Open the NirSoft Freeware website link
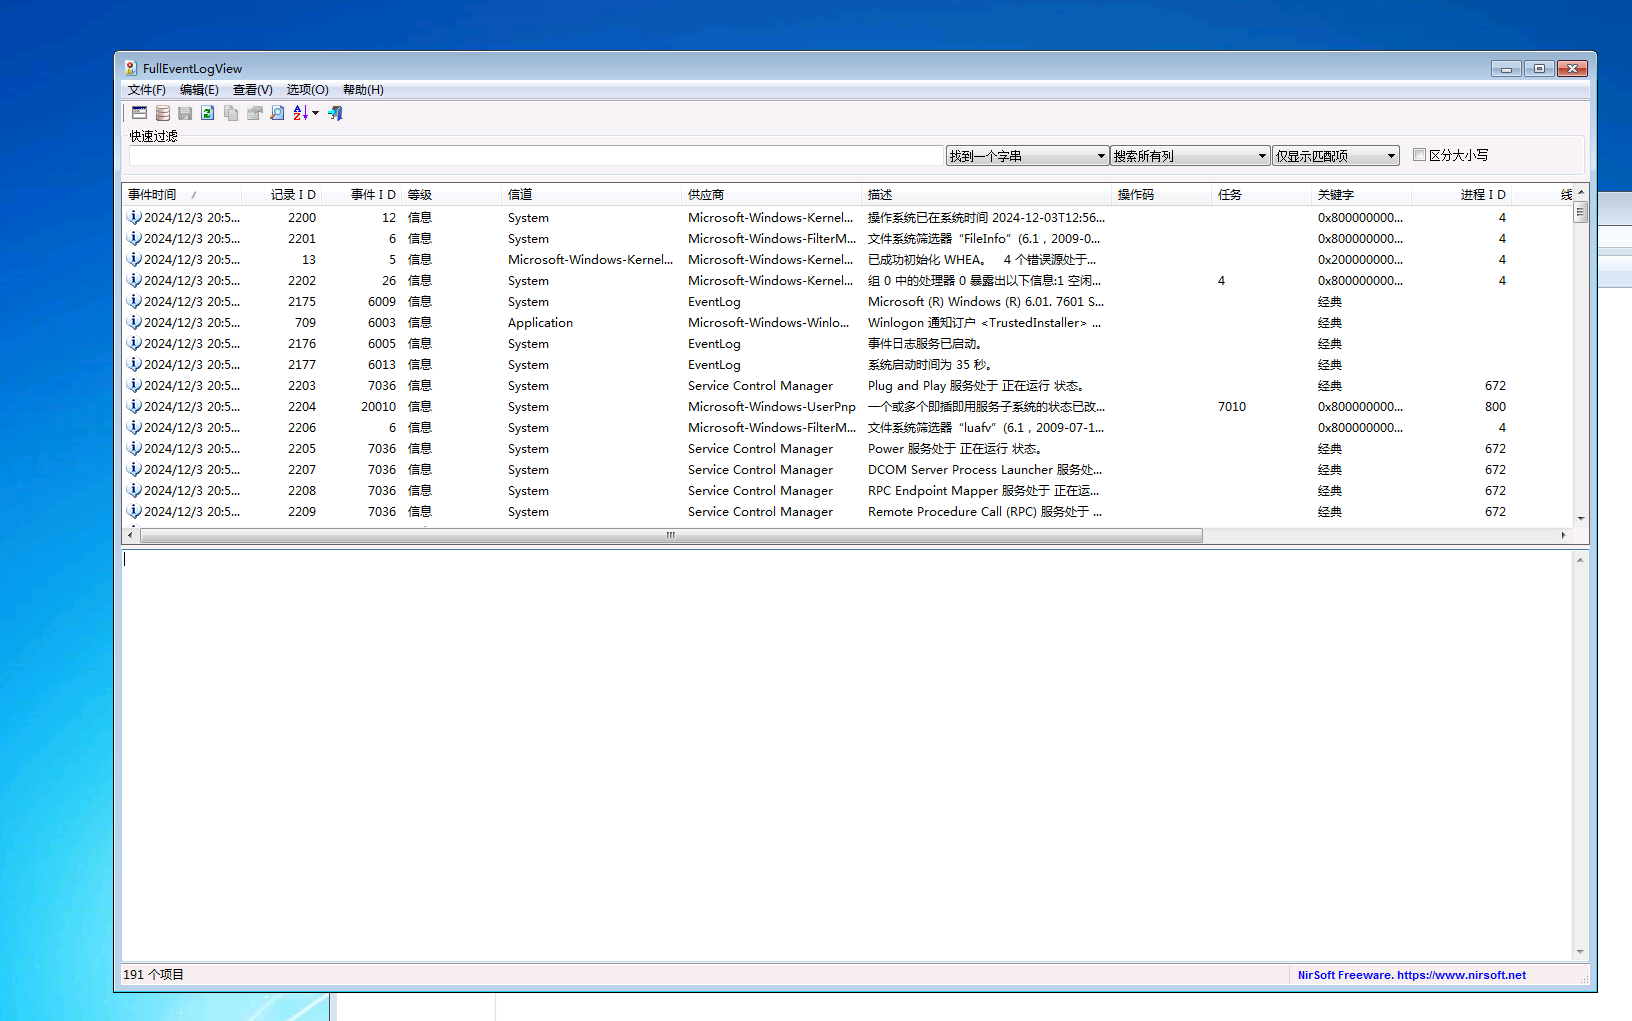The image size is (1632, 1021). [x=1411, y=975]
